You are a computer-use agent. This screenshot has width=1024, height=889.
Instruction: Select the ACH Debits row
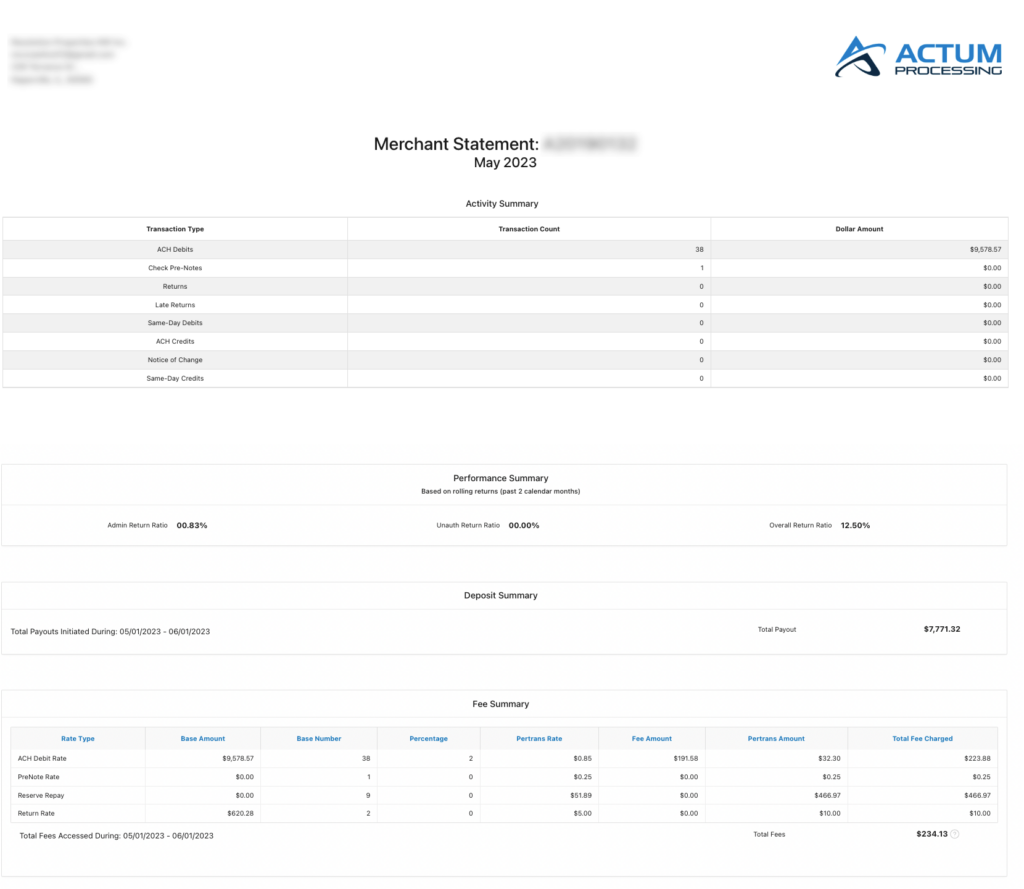click(175, 249)
